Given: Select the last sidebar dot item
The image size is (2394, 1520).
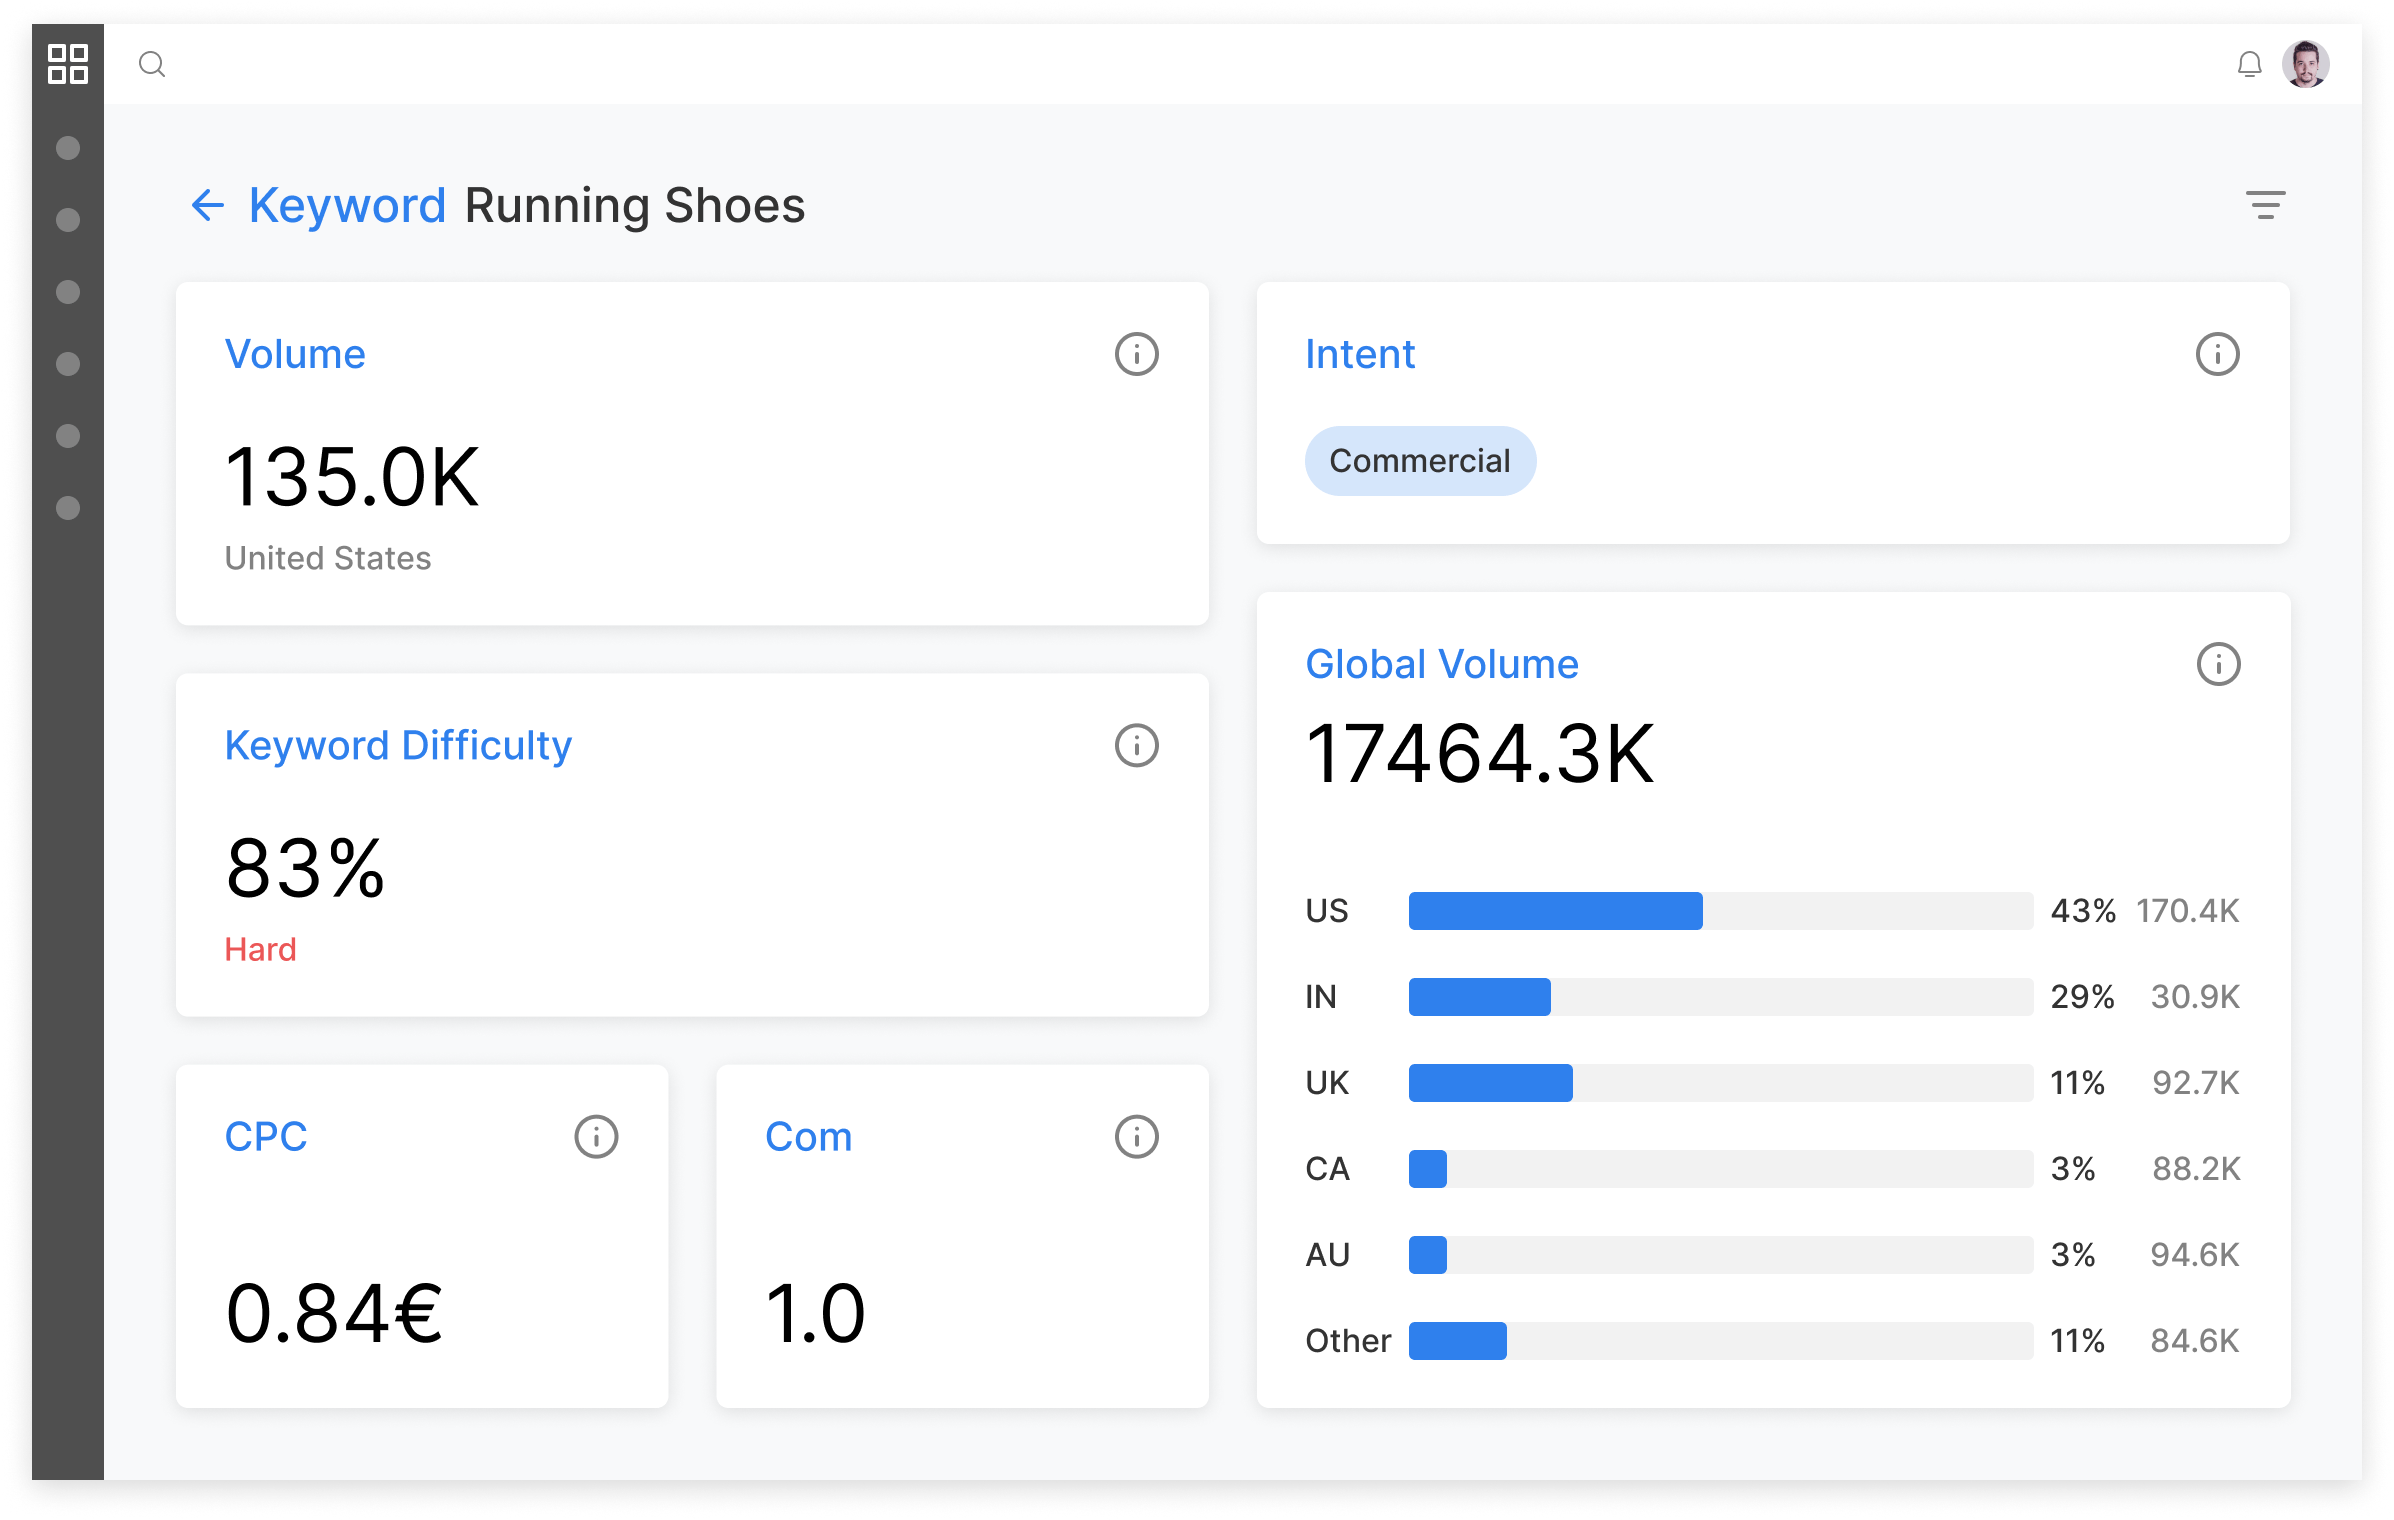Looking at the screenshot, I should (68, 508).
